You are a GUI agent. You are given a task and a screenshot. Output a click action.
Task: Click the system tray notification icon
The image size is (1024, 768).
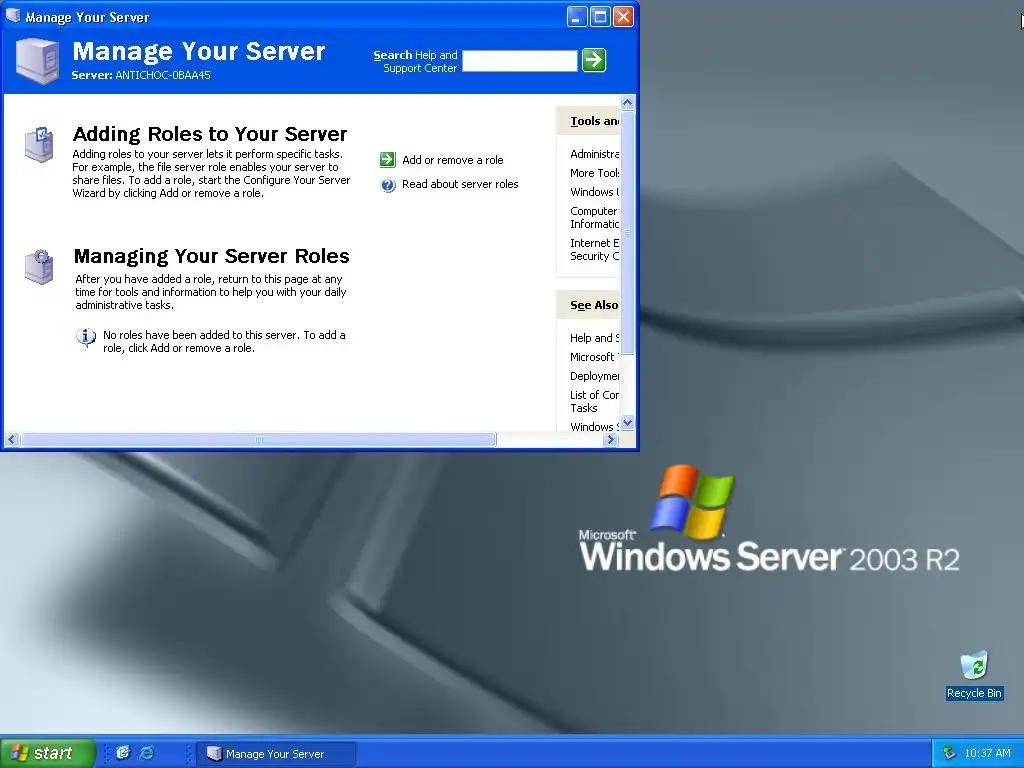tap(950, 754)
